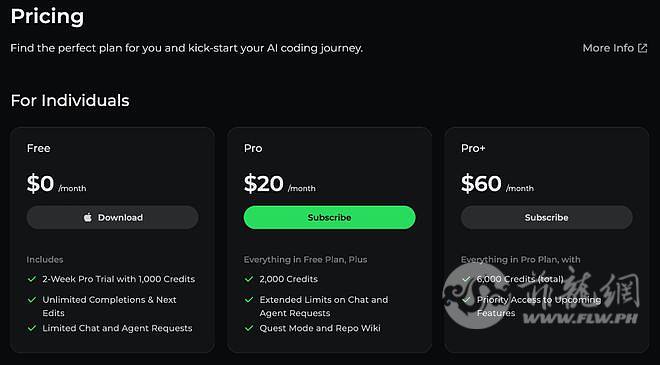Click green checkmark next to 2-Week Pro Trial

tap(32, 279)
